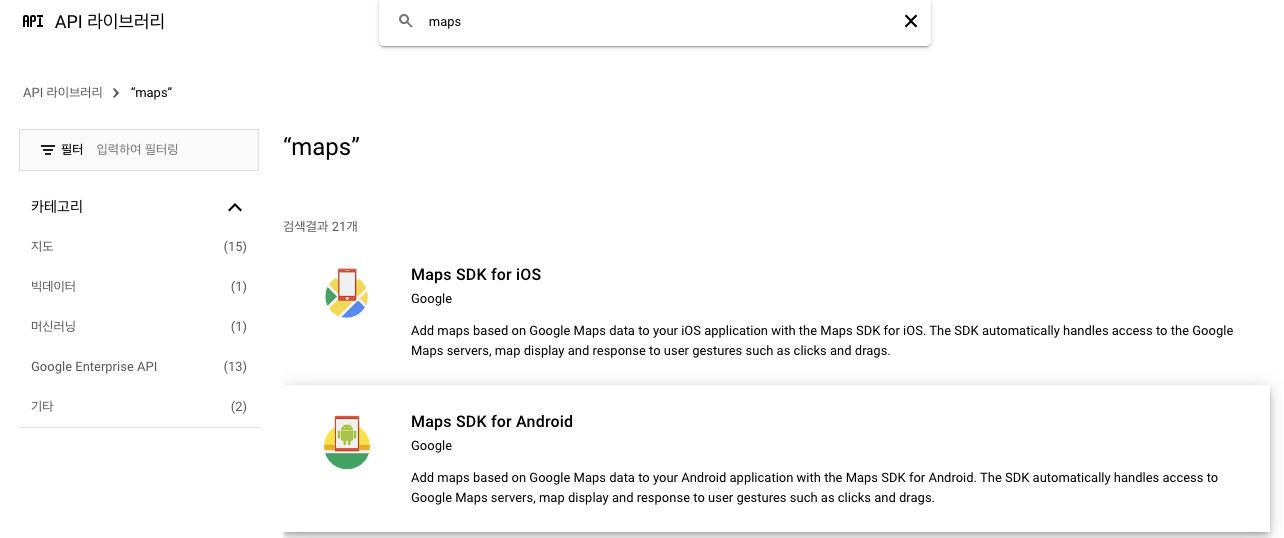1284x538 pixels.
Task: Click the filter lines icon
Action: coord(47,149)
